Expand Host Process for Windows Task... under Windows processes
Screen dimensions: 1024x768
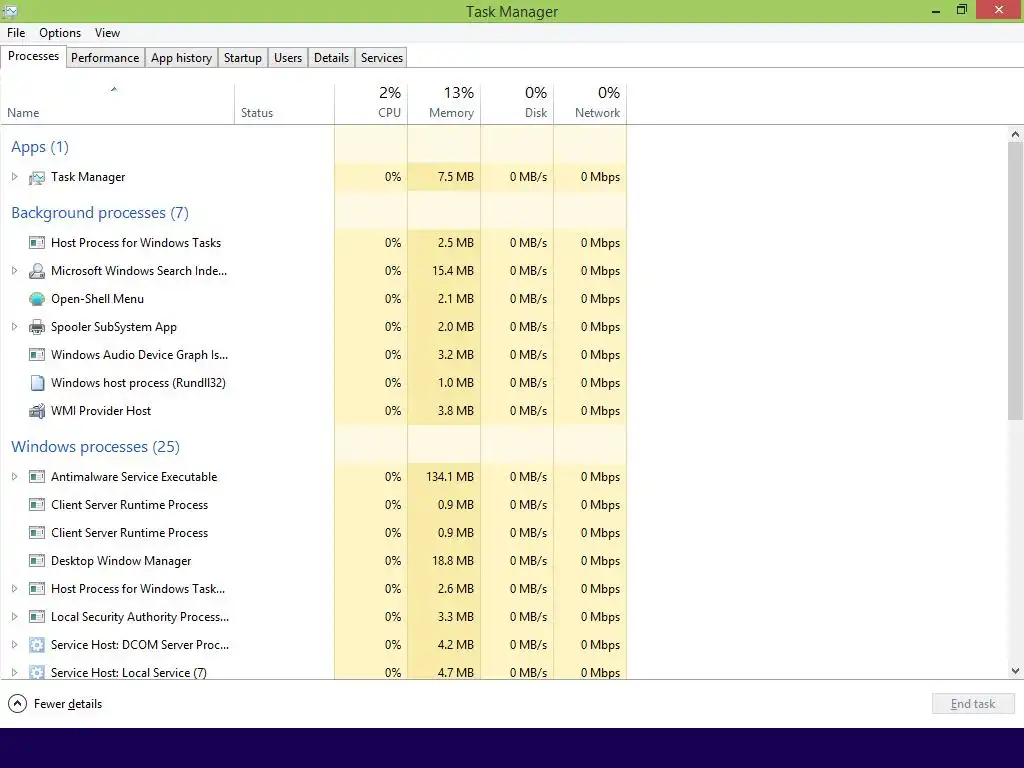pos(14,589)
